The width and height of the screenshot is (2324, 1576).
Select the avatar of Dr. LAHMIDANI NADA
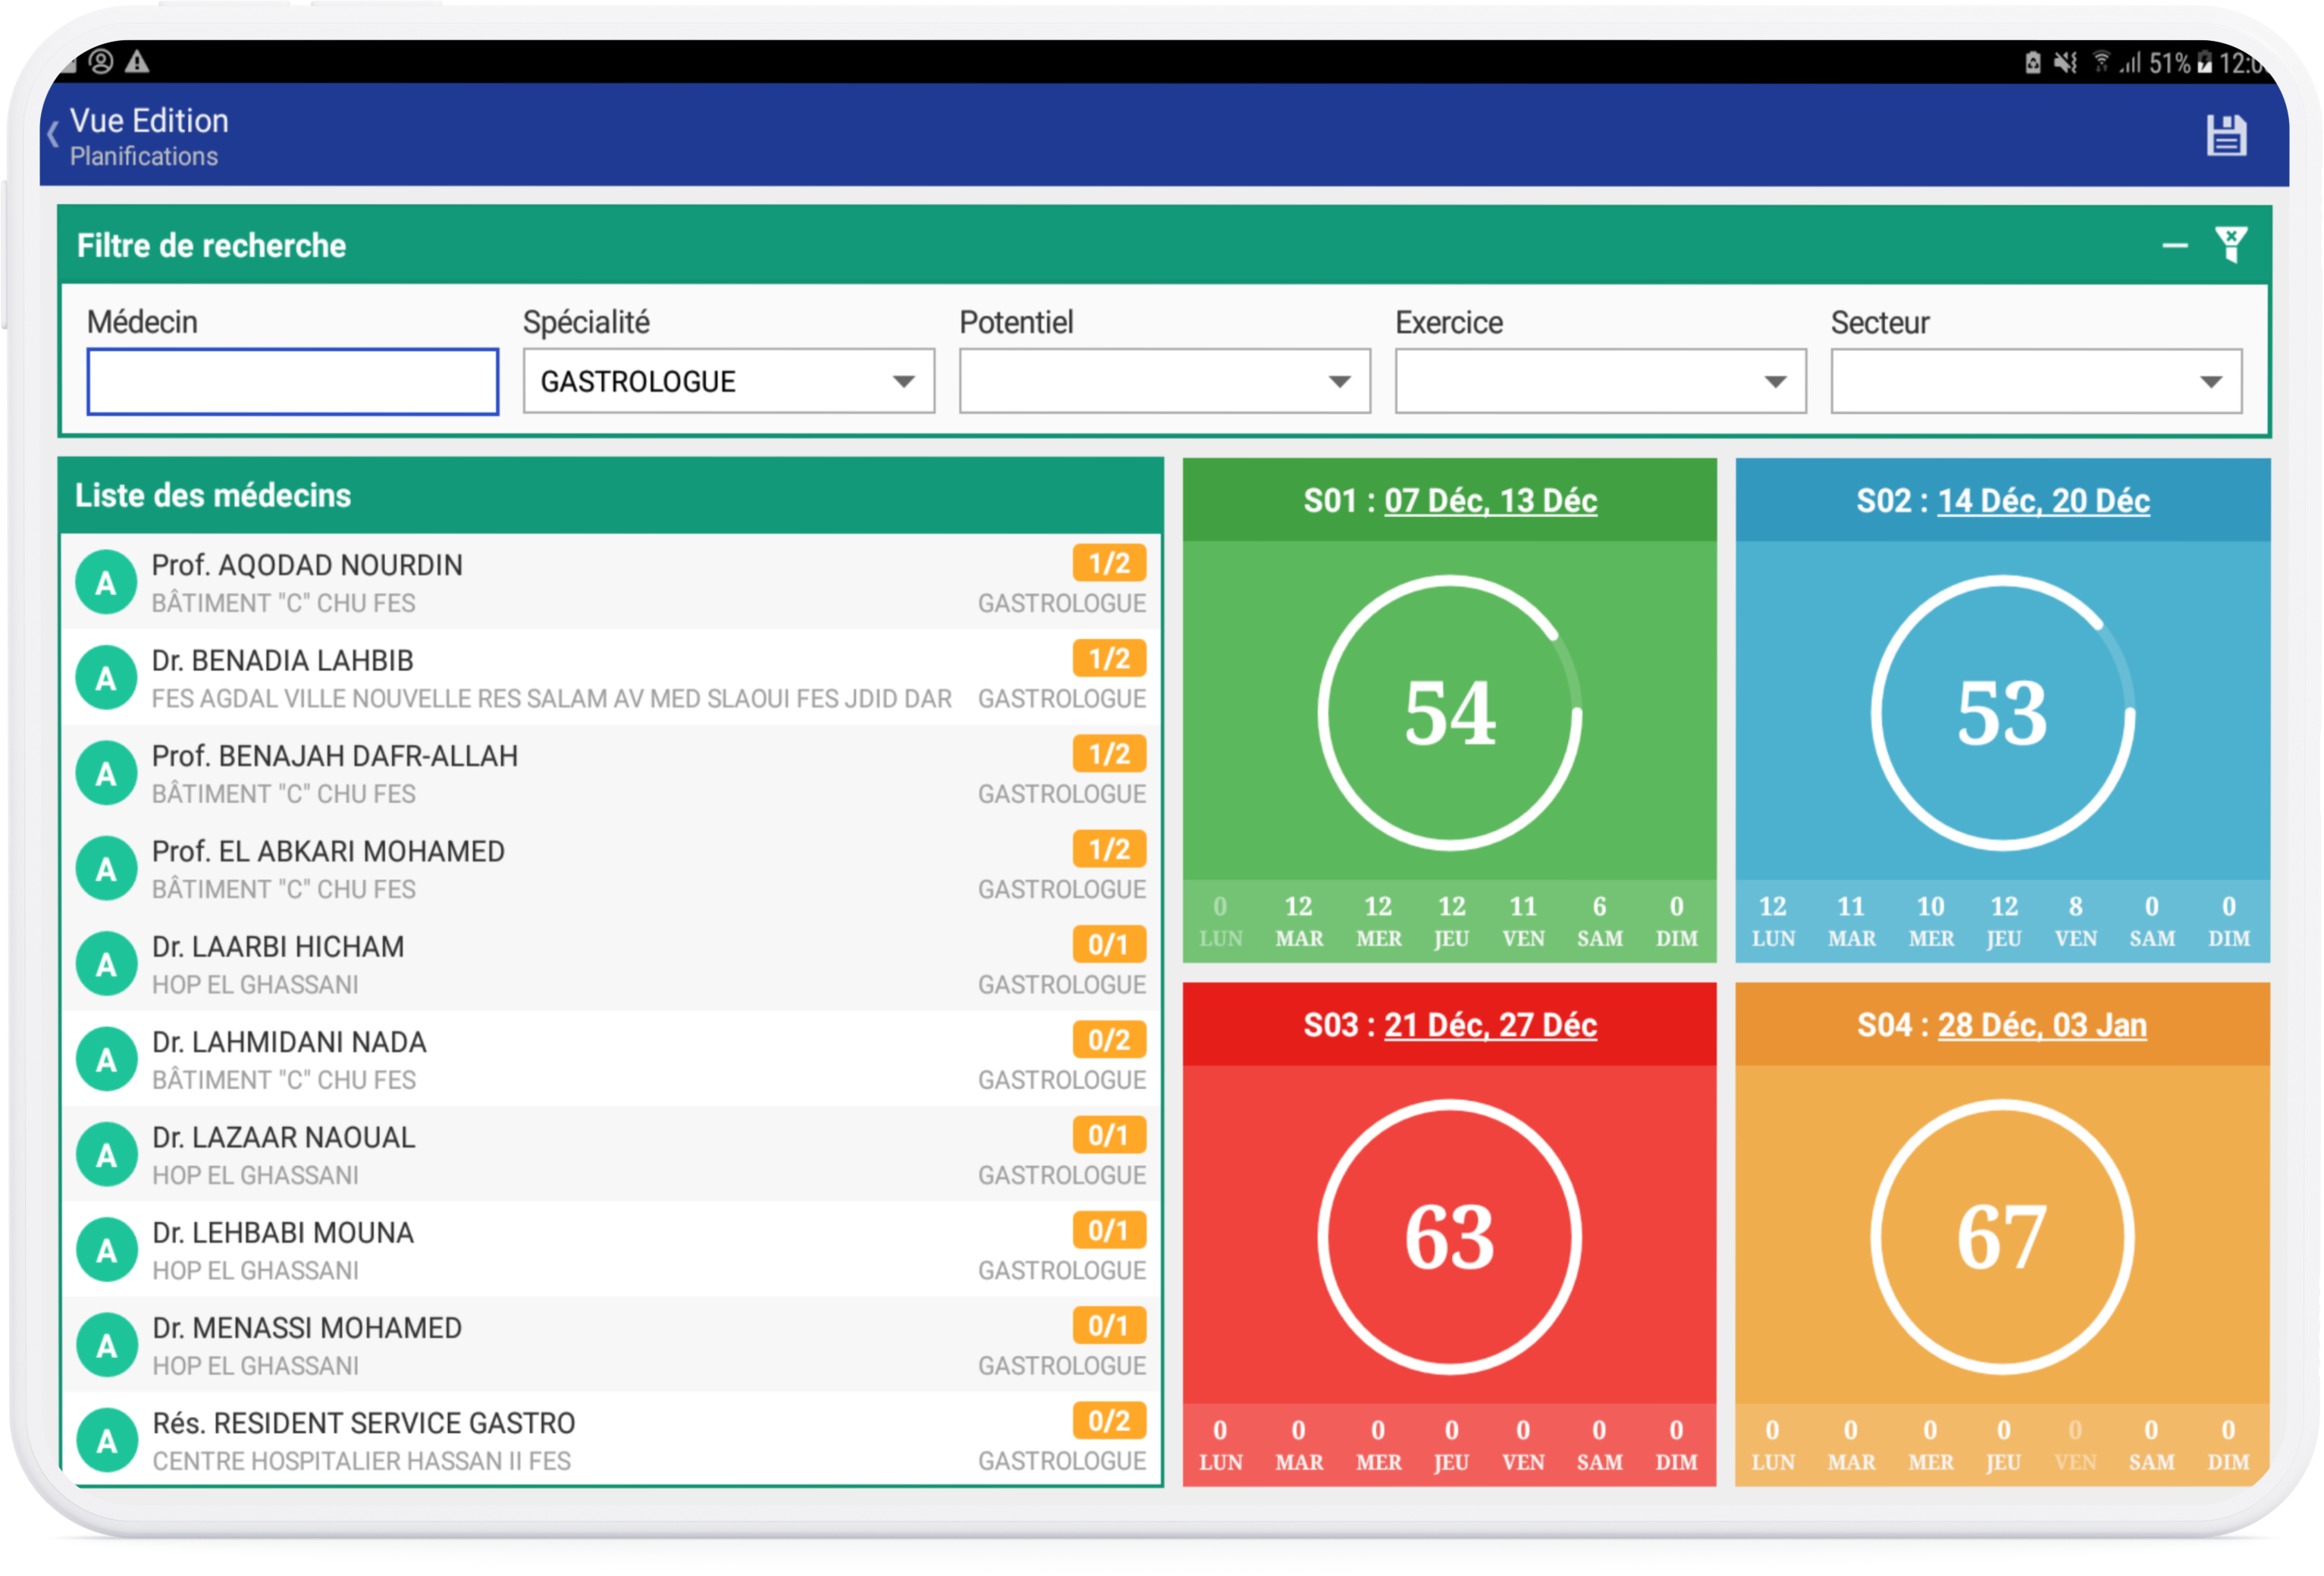[106, 1059]
